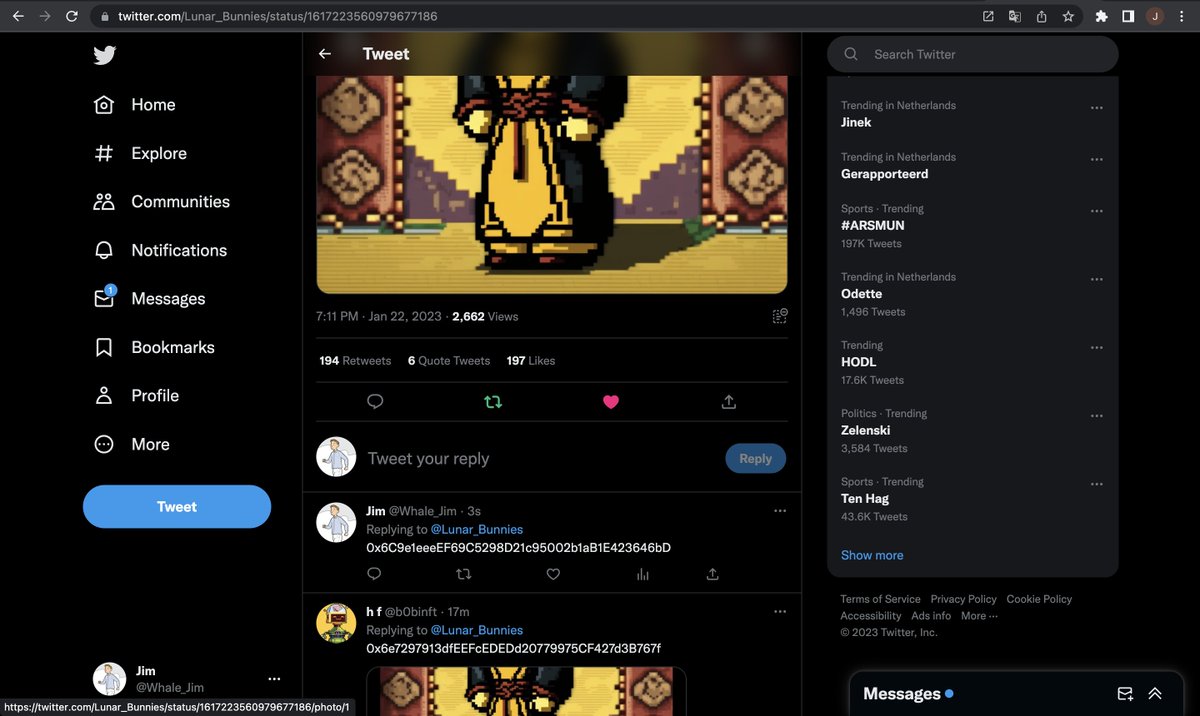The height and width of the screenshot is (716, 1200).
Task: Share main tweet using share icon
Action: 729,401
